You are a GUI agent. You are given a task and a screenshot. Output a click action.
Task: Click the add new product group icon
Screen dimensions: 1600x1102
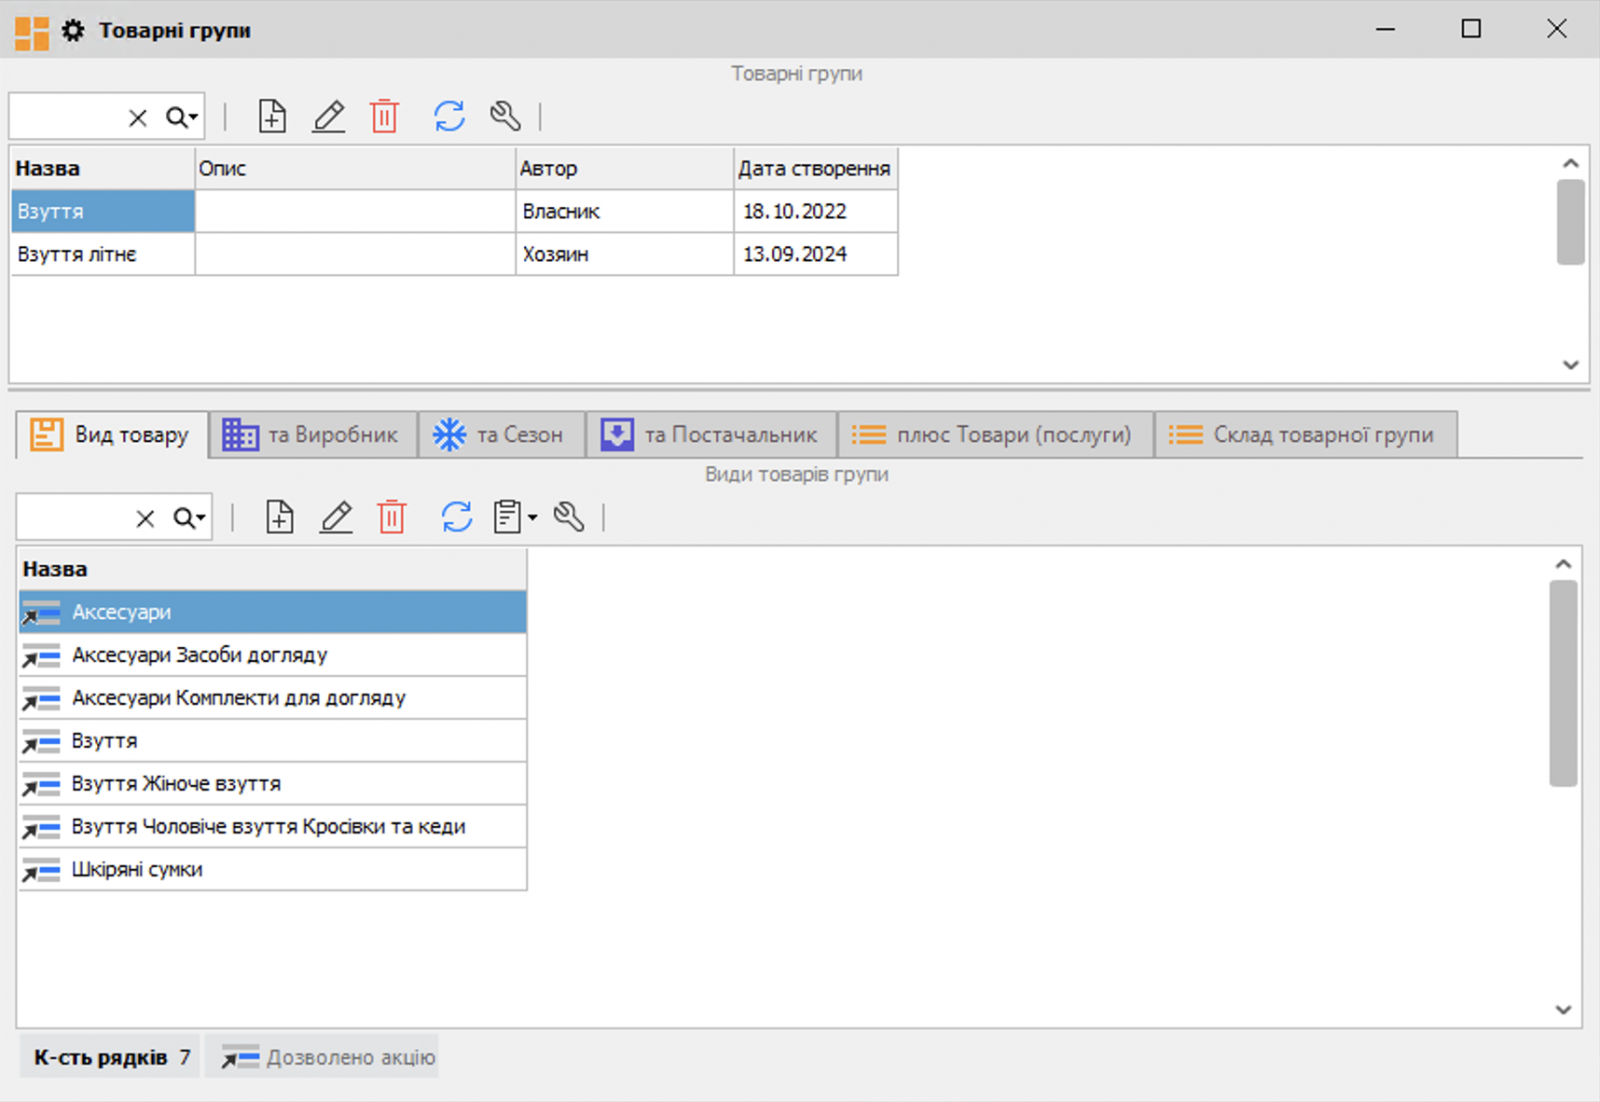[272, 117]
